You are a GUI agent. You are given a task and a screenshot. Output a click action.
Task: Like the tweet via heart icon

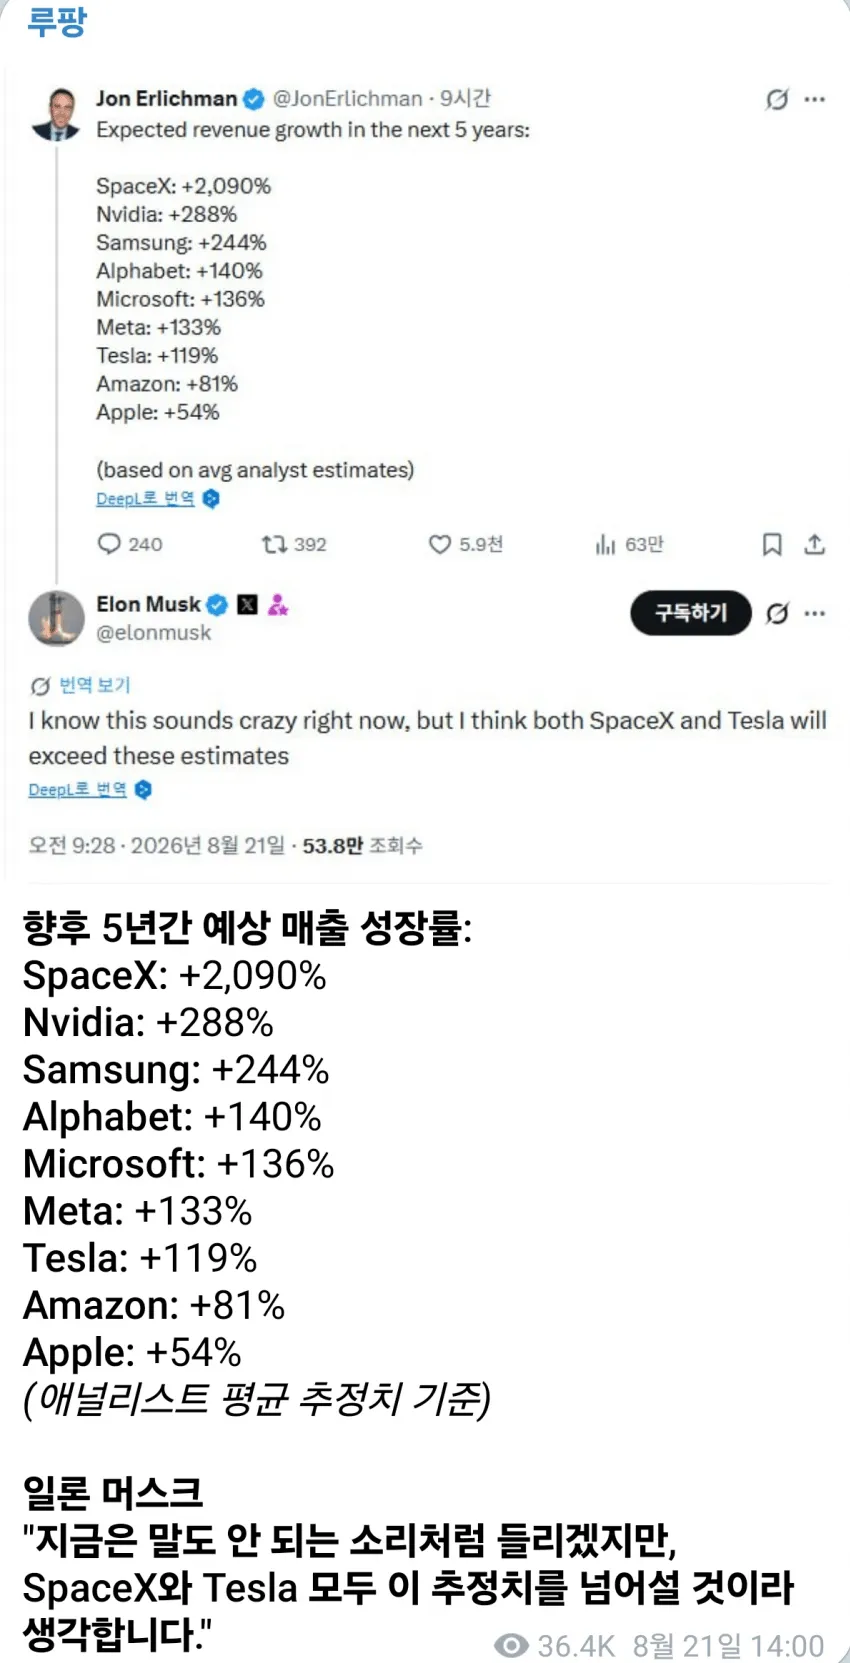point(440,544)
